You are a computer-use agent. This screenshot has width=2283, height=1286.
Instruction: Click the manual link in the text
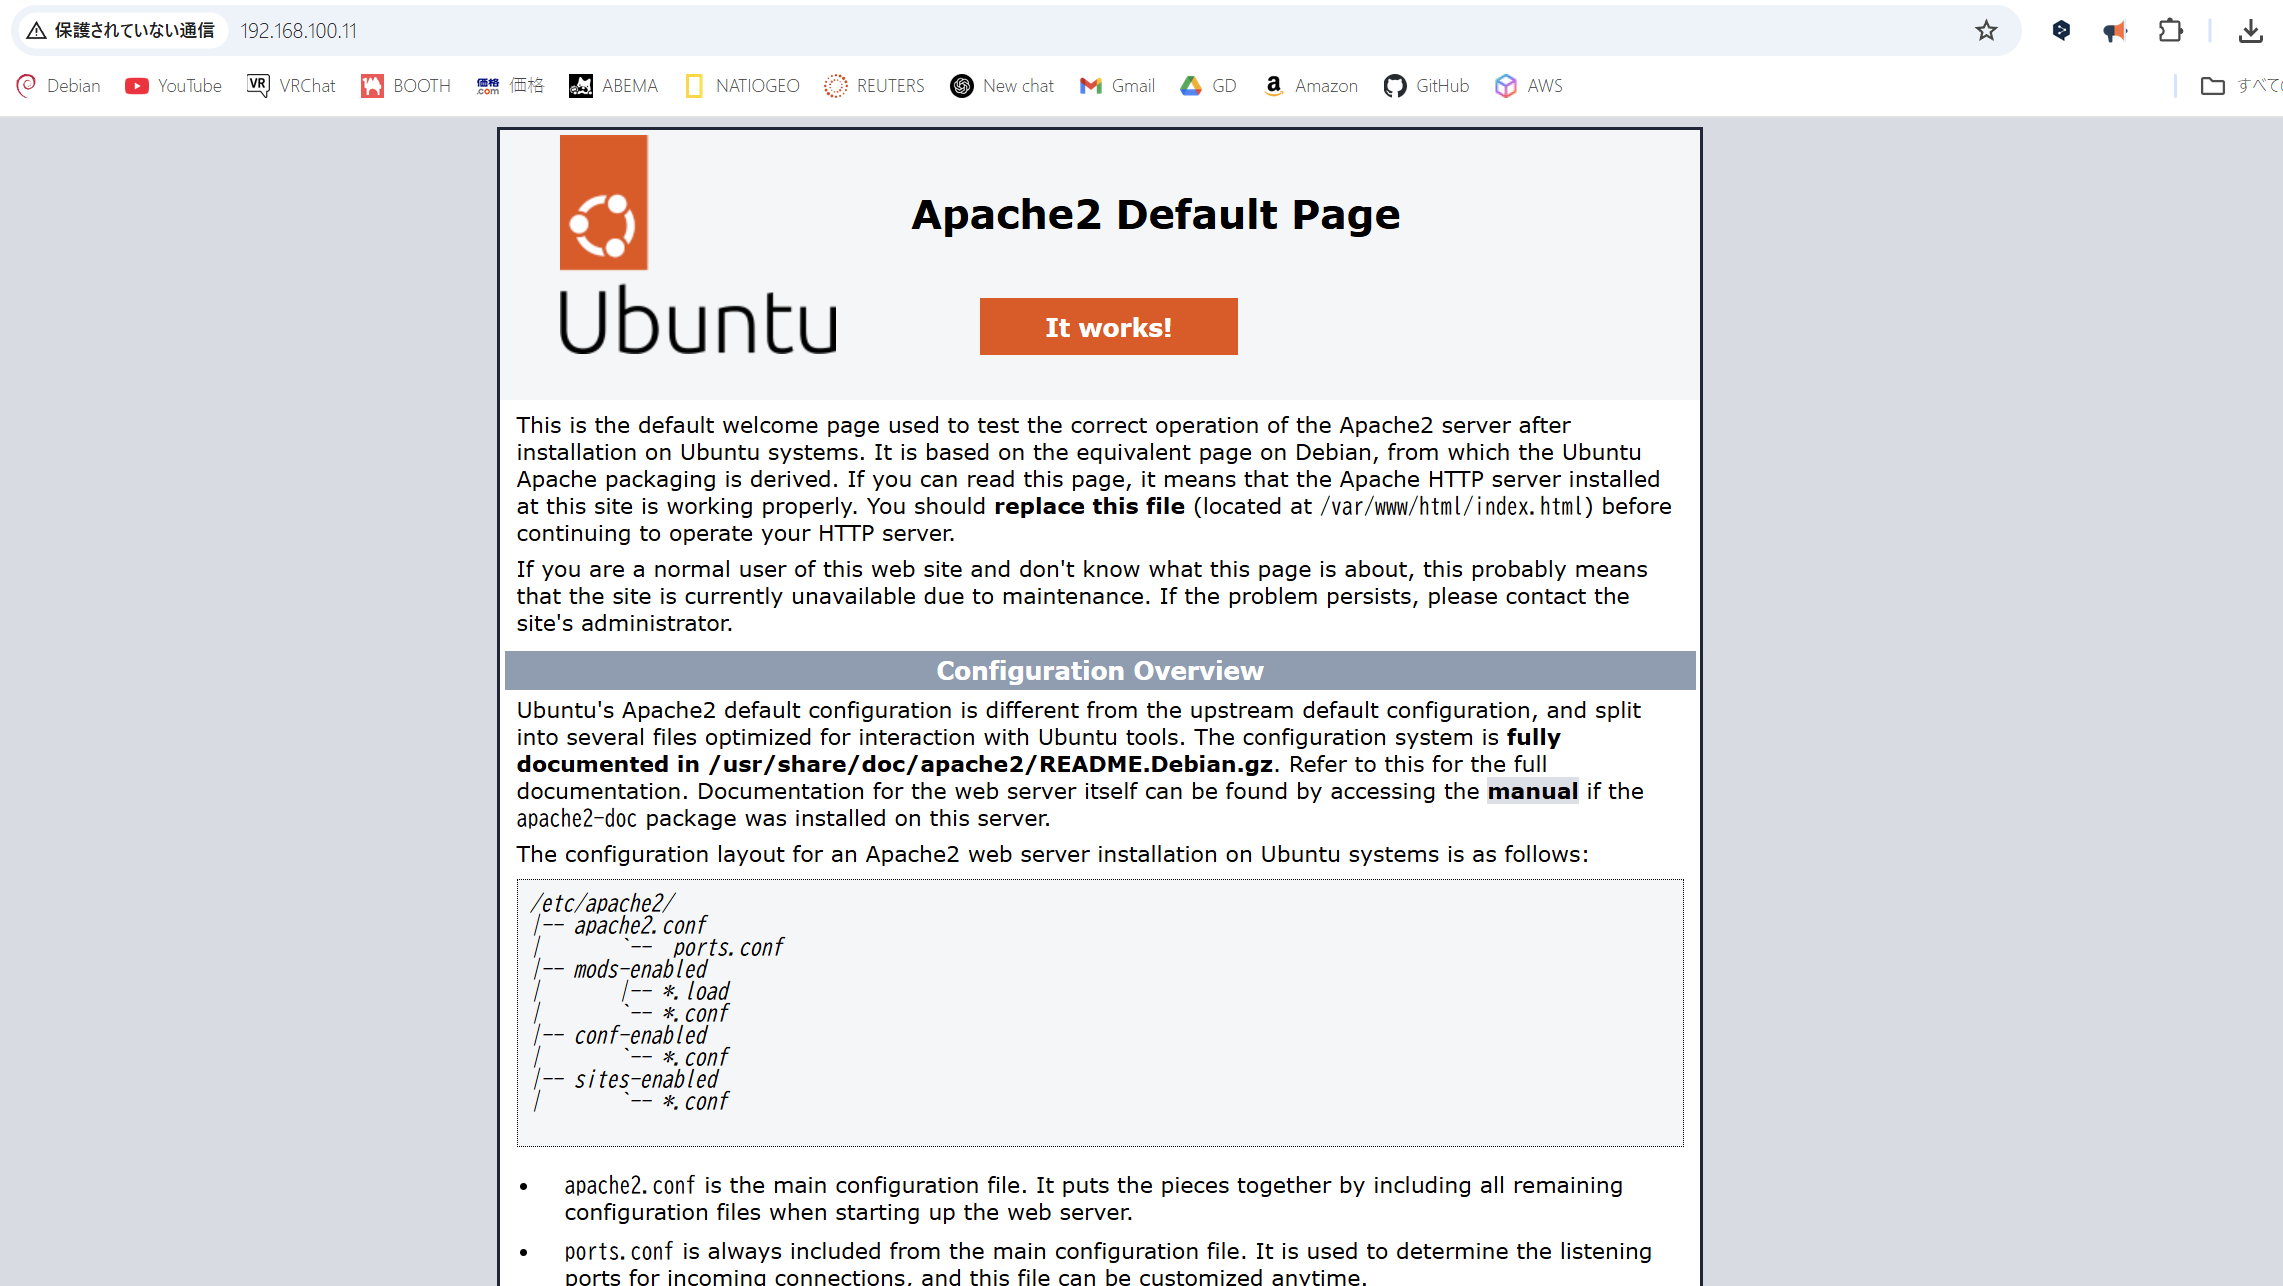pos(1532,791)
